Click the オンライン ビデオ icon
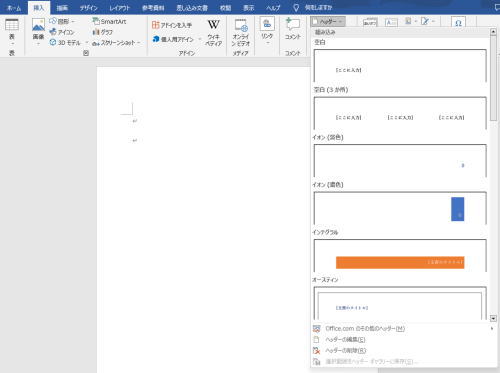The height and width of the screenshot is (373, 500). [241, 33]
